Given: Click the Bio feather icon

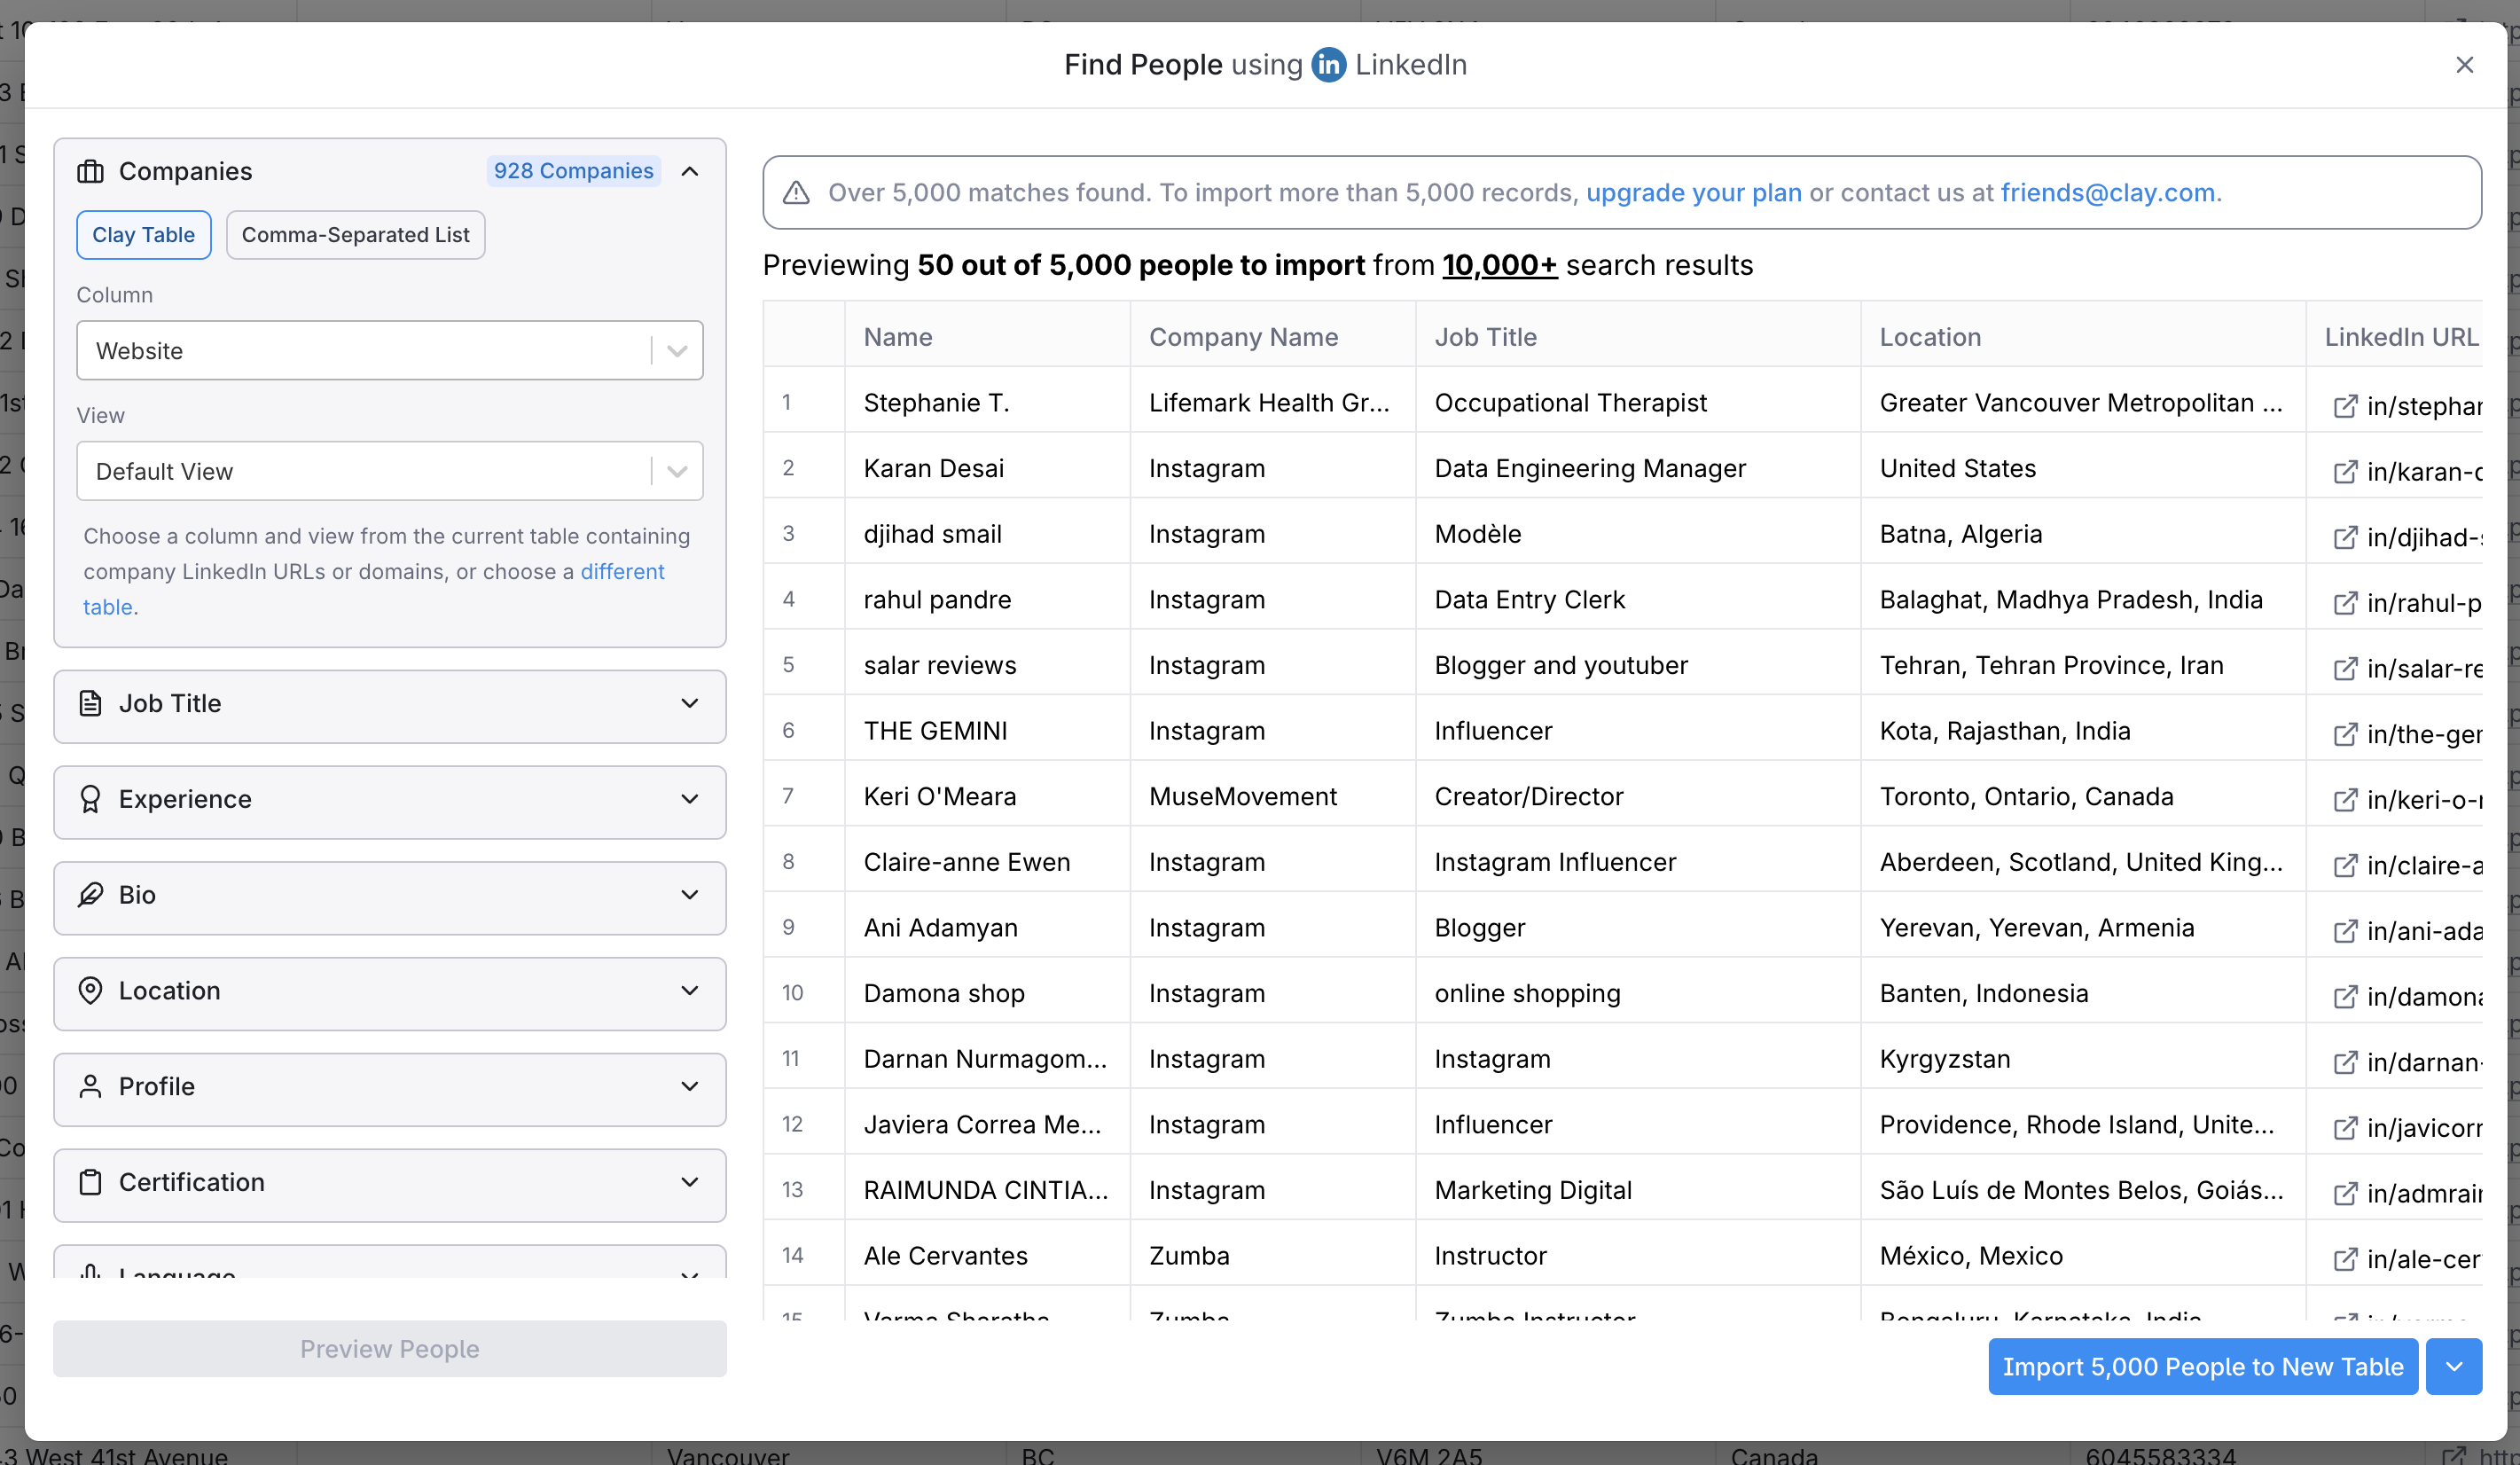Looking at the screenshot, I should 90,895.
